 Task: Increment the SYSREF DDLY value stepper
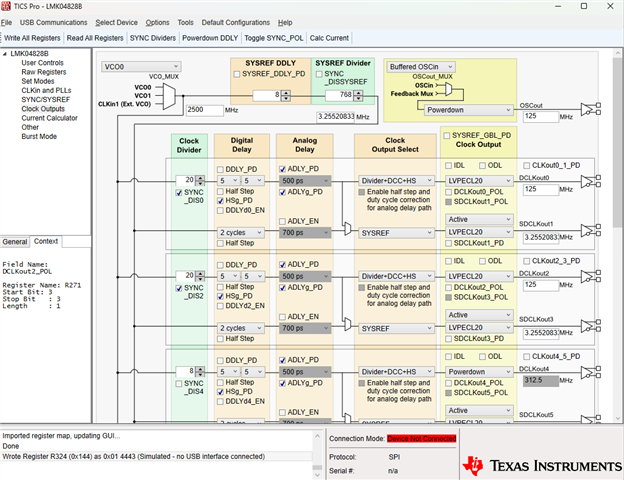click(286, 93)
